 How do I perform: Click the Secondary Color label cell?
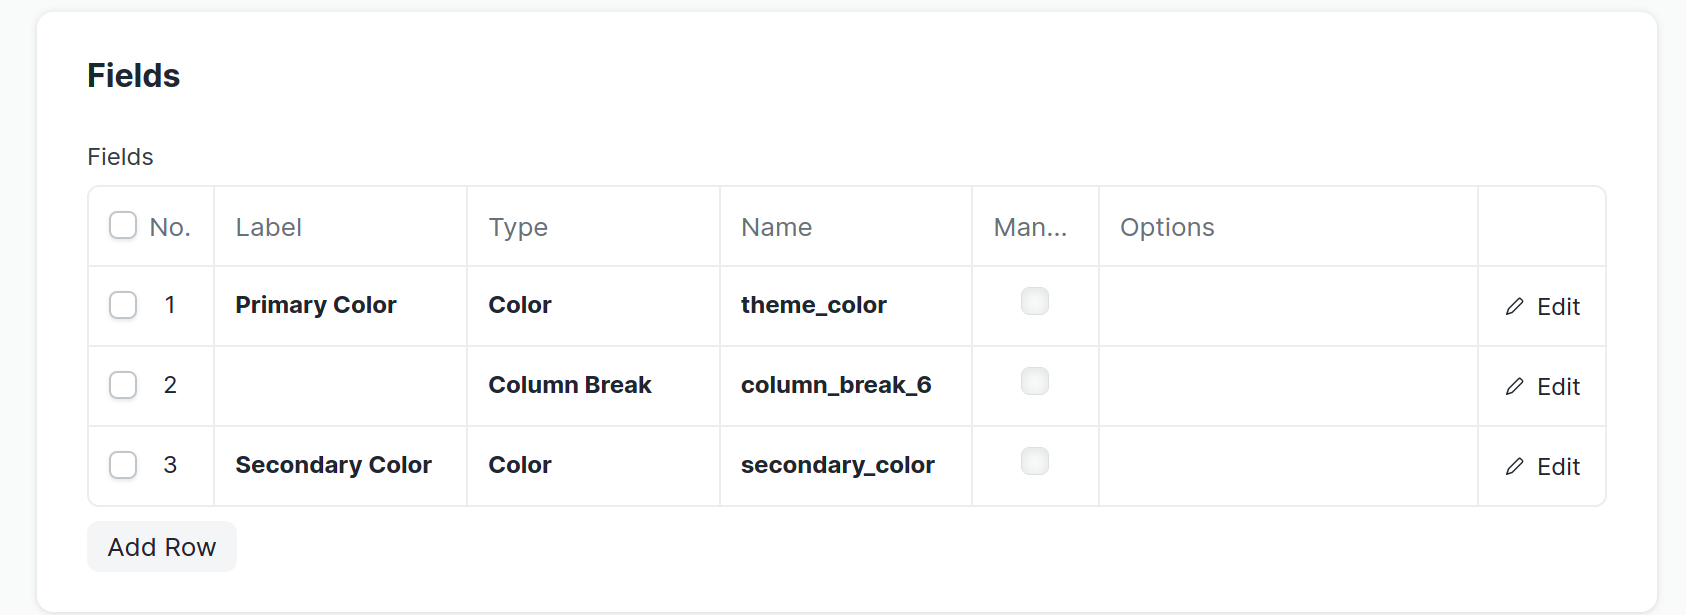pos(334,465)
